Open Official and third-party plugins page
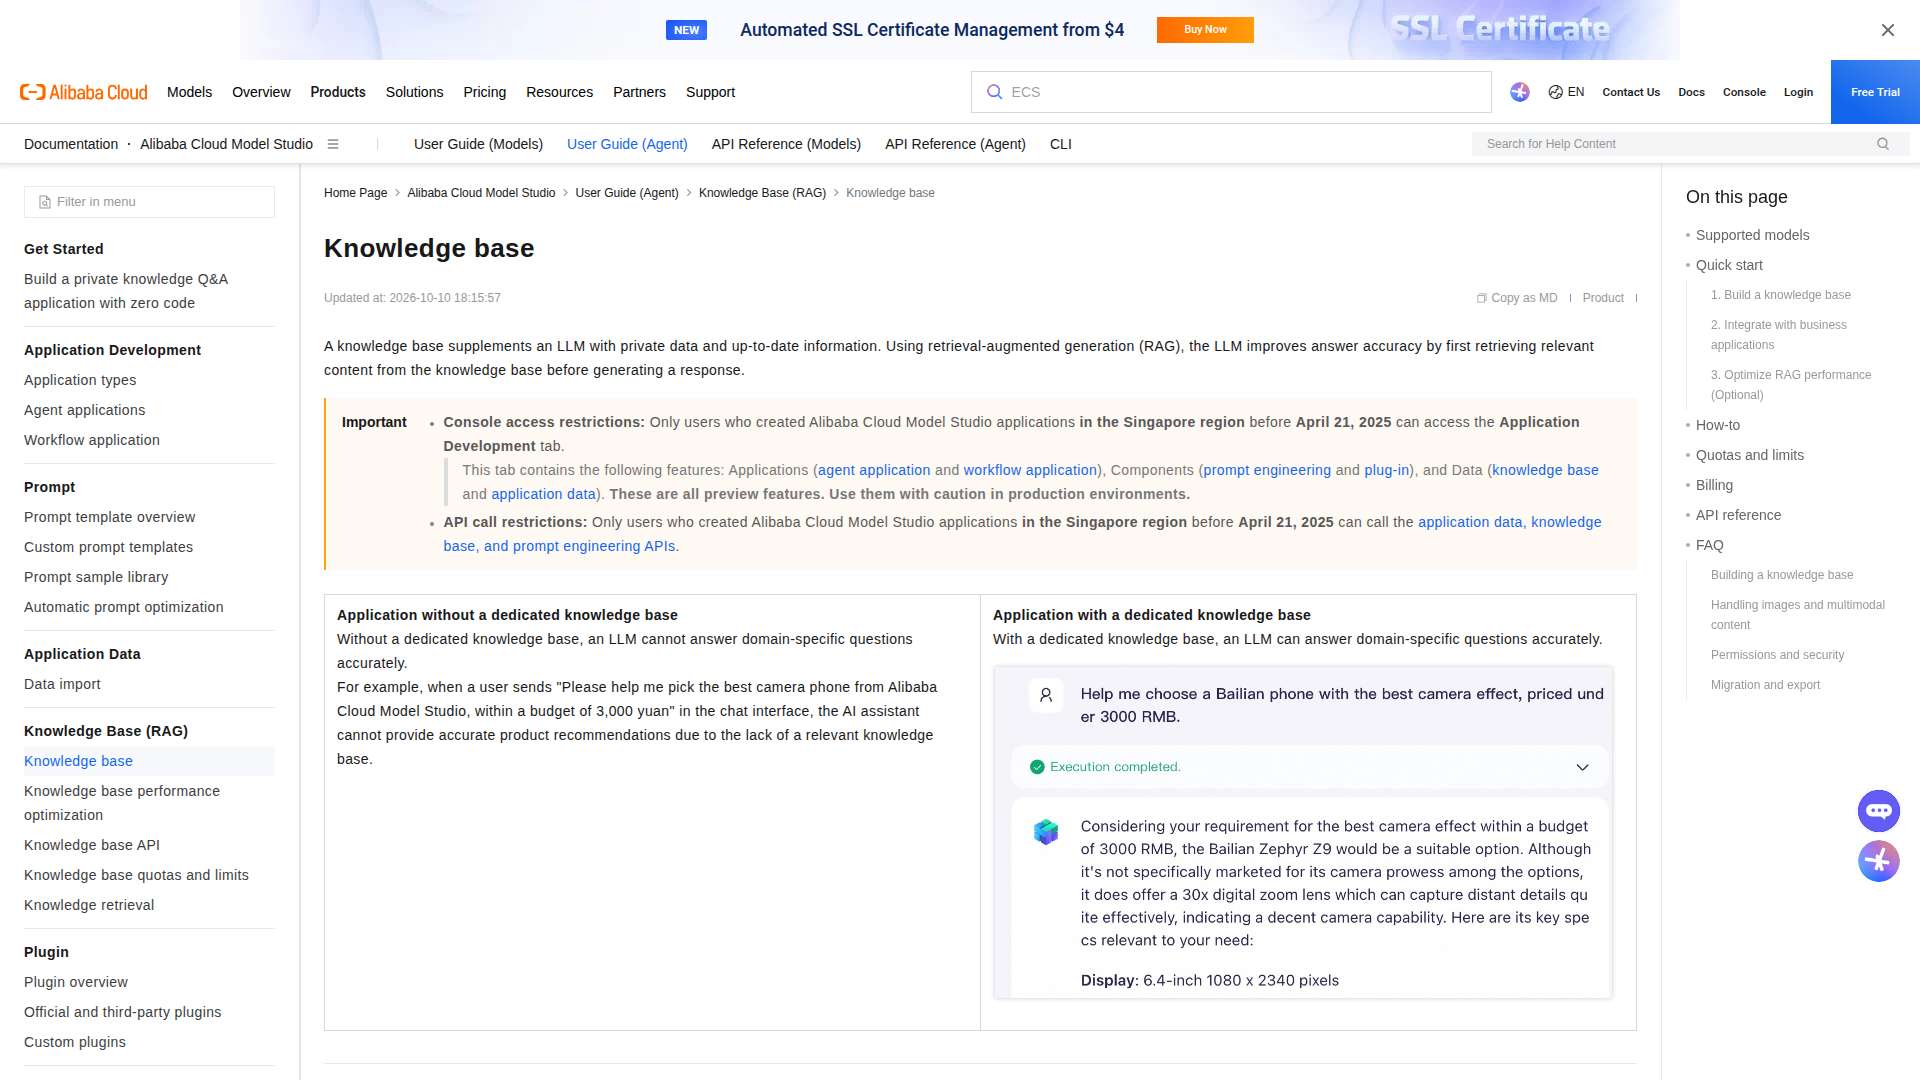This screenshot has width=1920, height=1080. [123, 1012]
